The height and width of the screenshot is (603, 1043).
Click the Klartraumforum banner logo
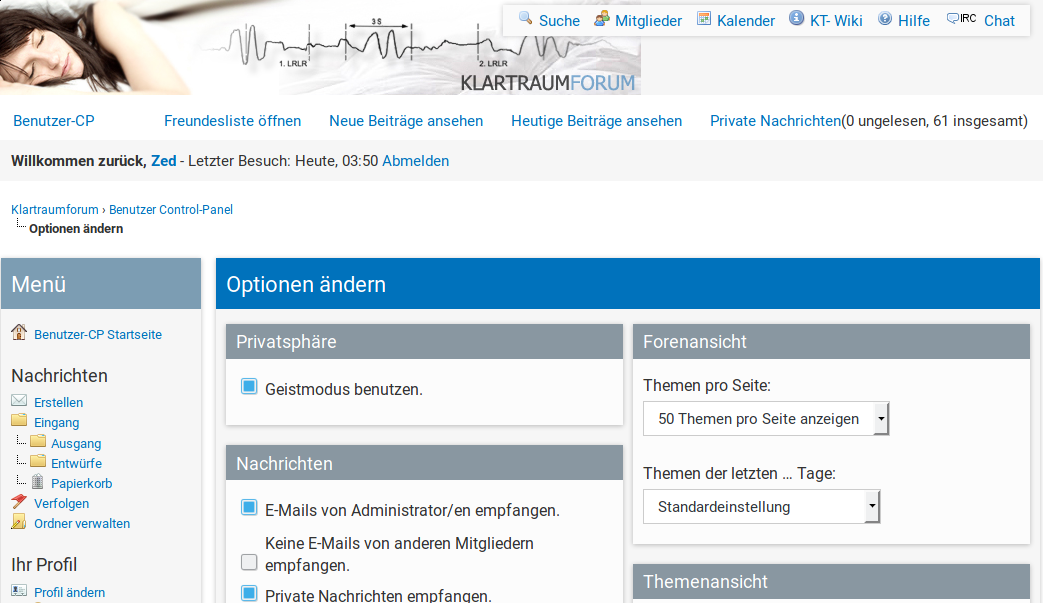(548, 82)
